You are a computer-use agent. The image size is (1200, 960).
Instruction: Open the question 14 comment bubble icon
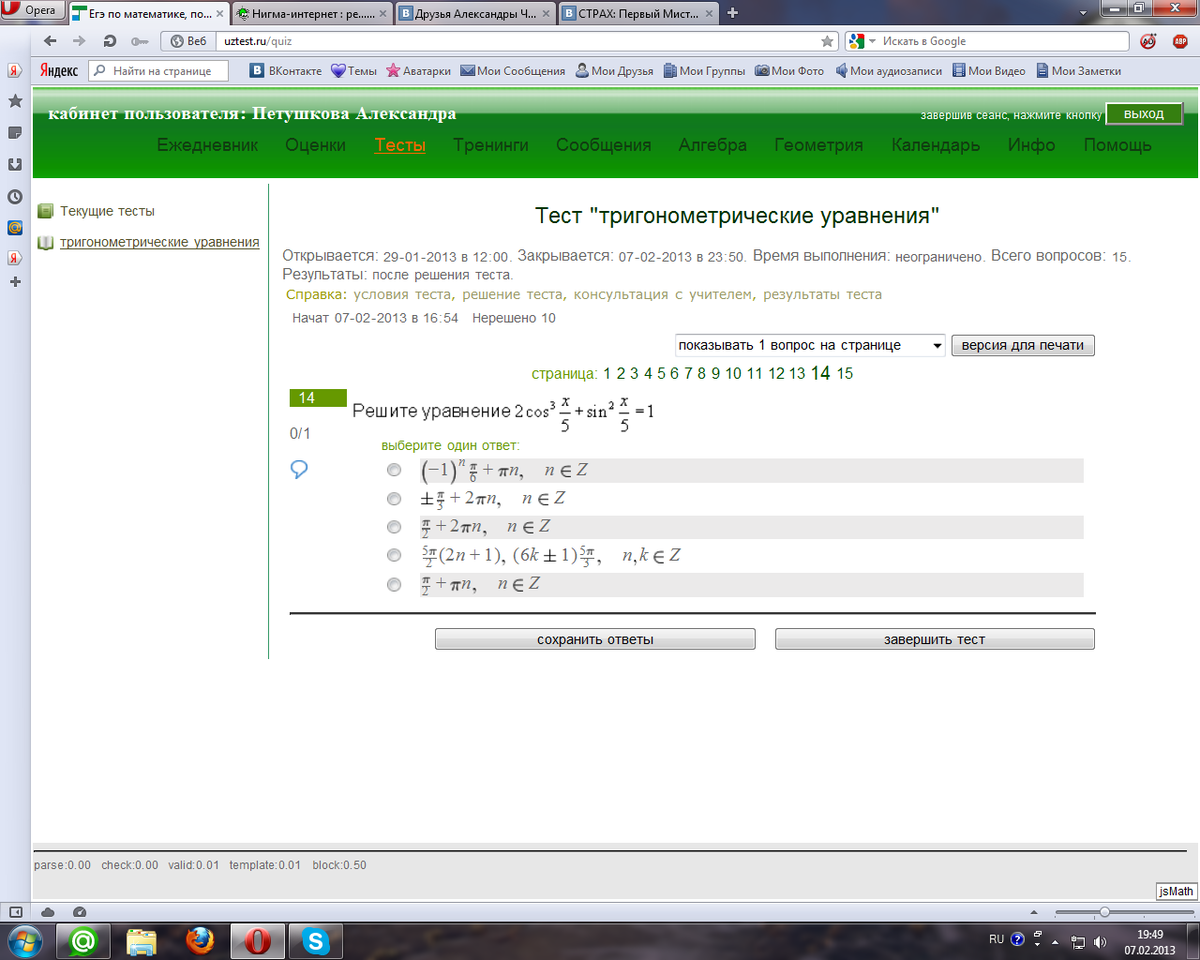[x=299, y=468]
